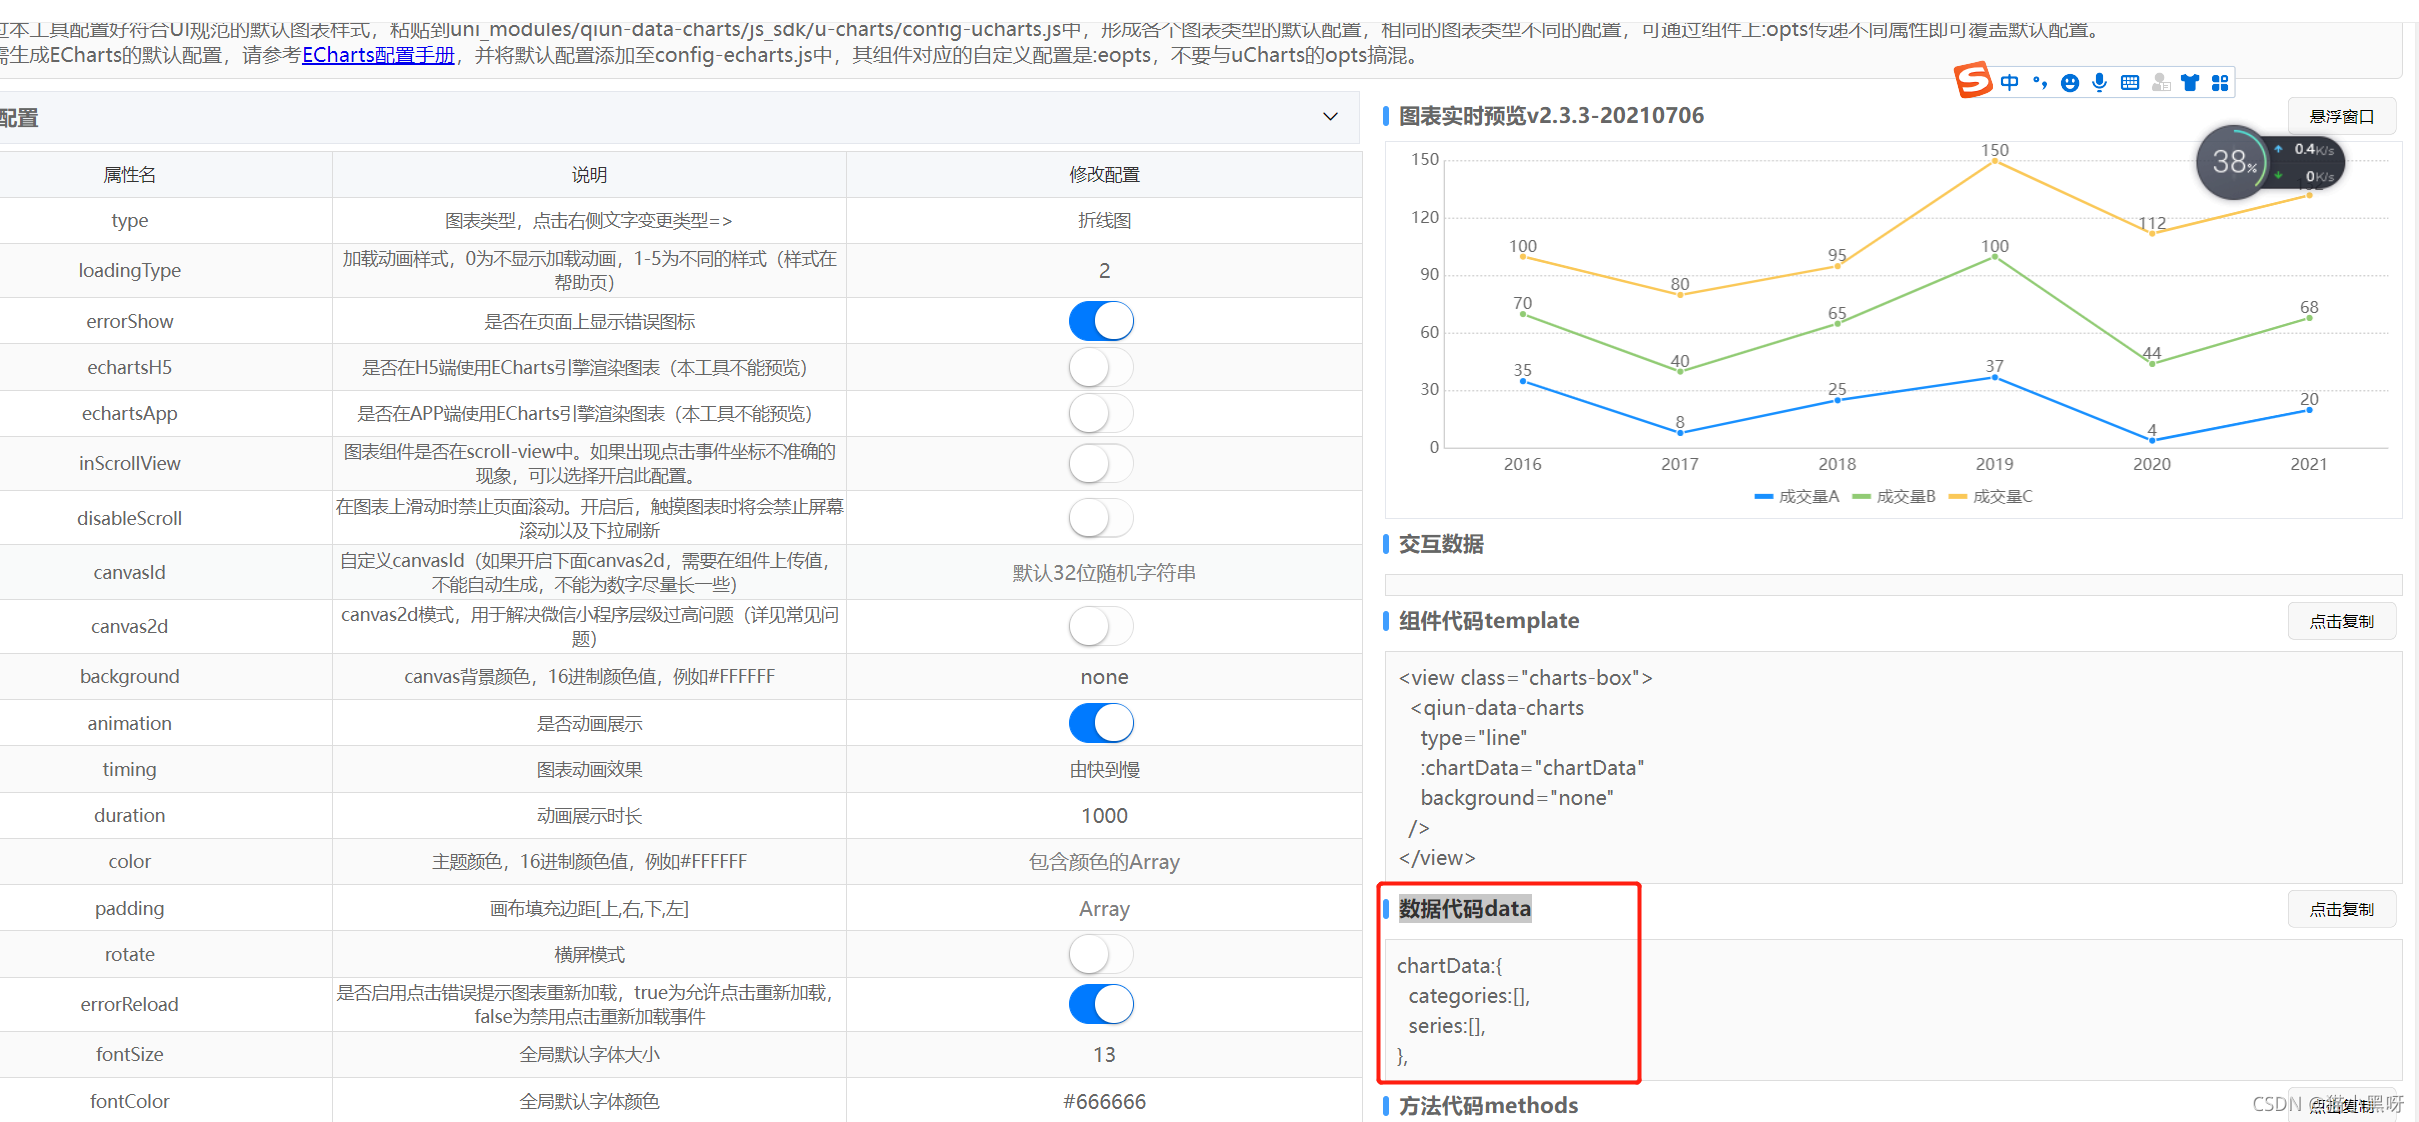Click the disableScroll property name cell
This screenshot has height=1122, width=2419.
(x=130, y=518)
